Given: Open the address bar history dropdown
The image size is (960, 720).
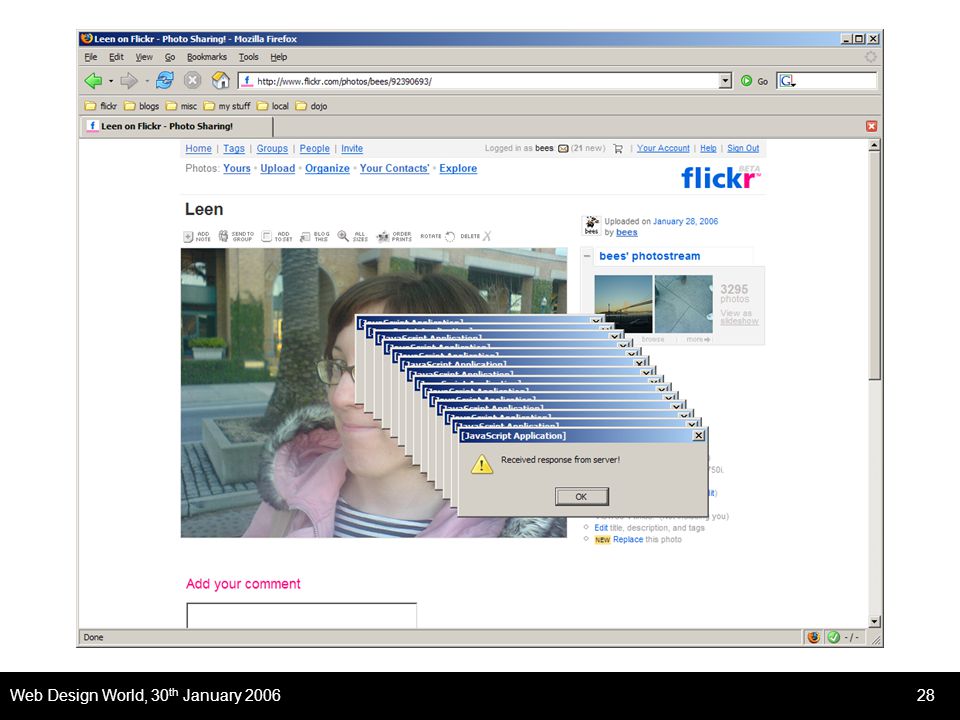Looking at the screenshot, I should (726, 81).
